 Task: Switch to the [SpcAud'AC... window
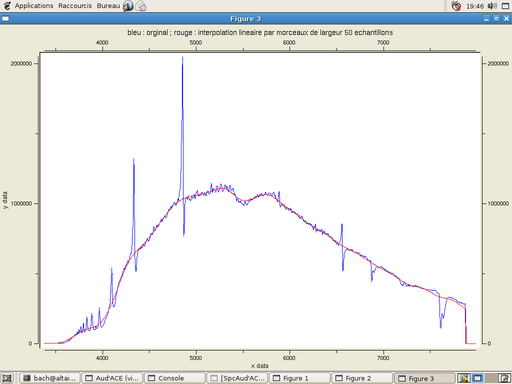tap(237, 378)
